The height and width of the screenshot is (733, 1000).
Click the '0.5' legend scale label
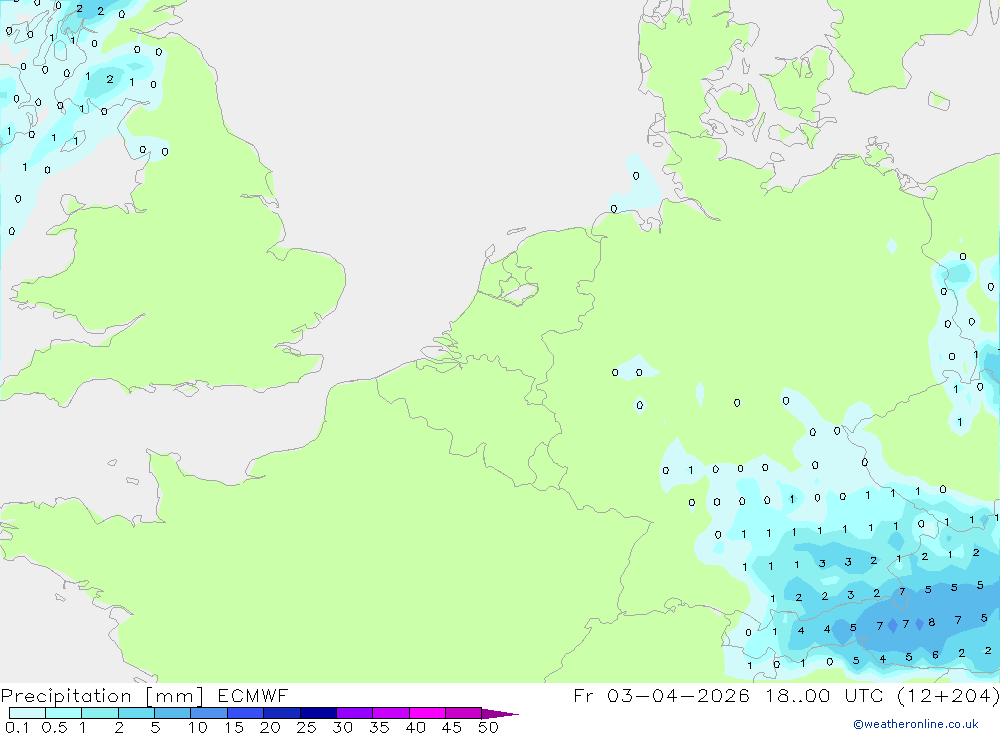point(54,727)
